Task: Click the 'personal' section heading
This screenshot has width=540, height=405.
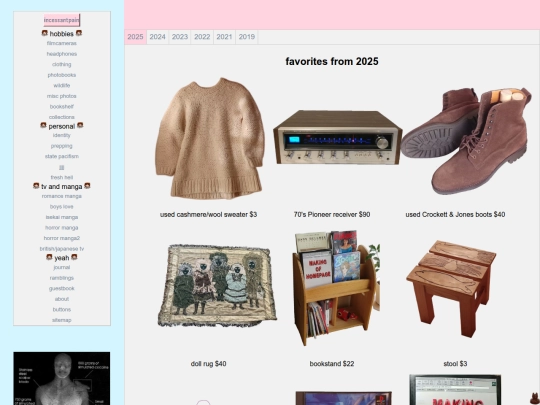Action: coord(62,126)
